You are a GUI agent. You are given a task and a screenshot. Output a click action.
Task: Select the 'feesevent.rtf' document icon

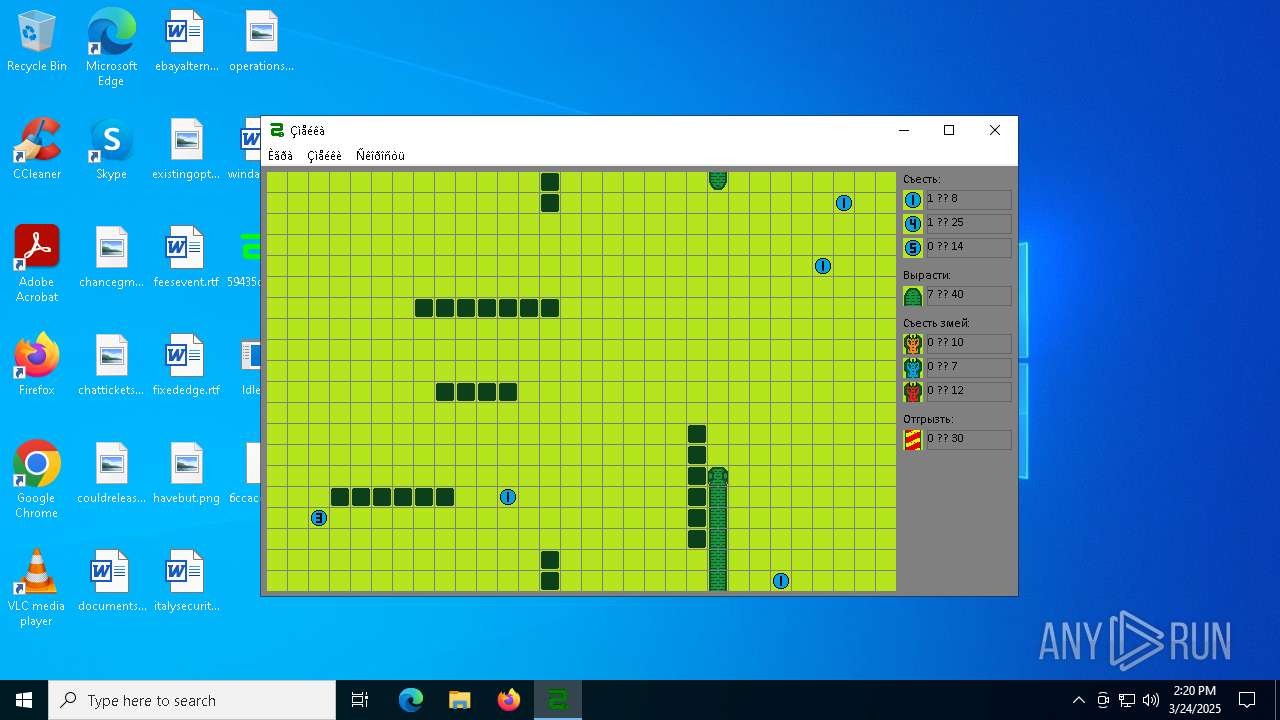tap(186, 257)
